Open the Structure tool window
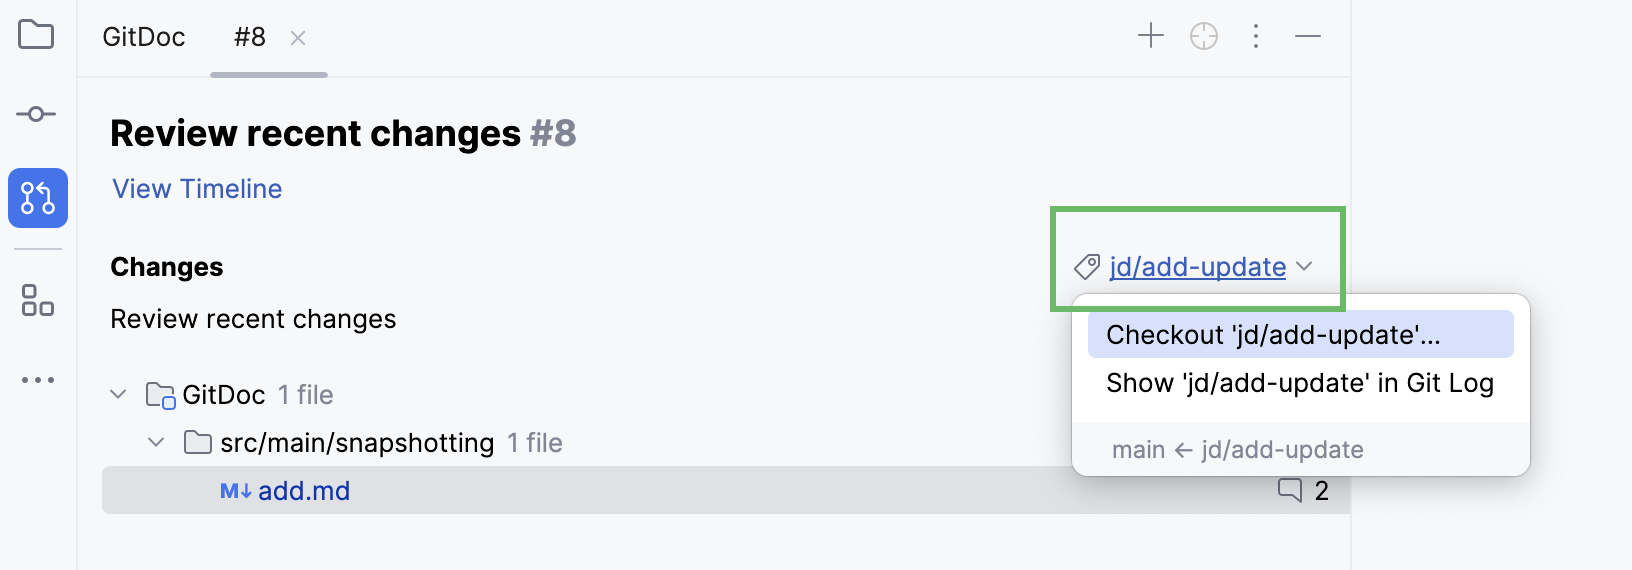The image size is (1632, 570). 38,300
